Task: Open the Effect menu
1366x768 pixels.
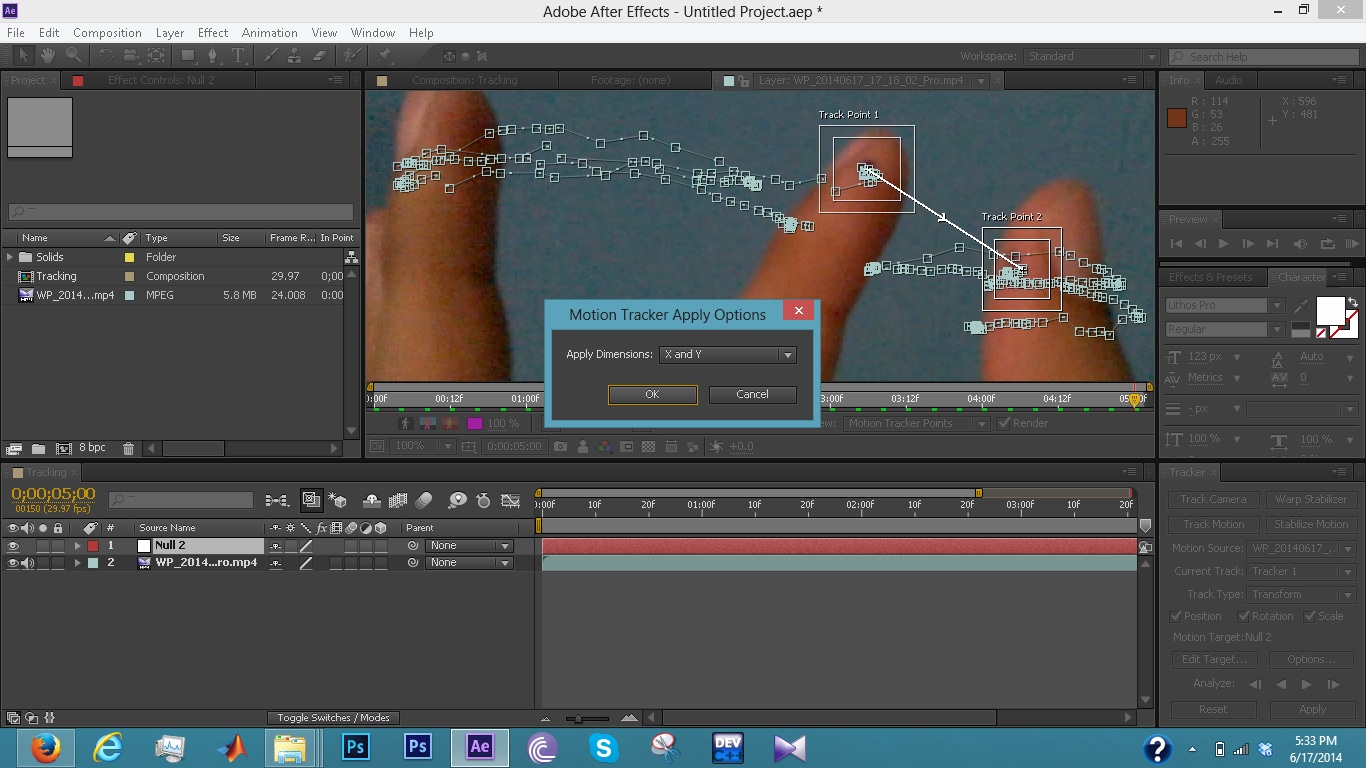Action: 213,33
